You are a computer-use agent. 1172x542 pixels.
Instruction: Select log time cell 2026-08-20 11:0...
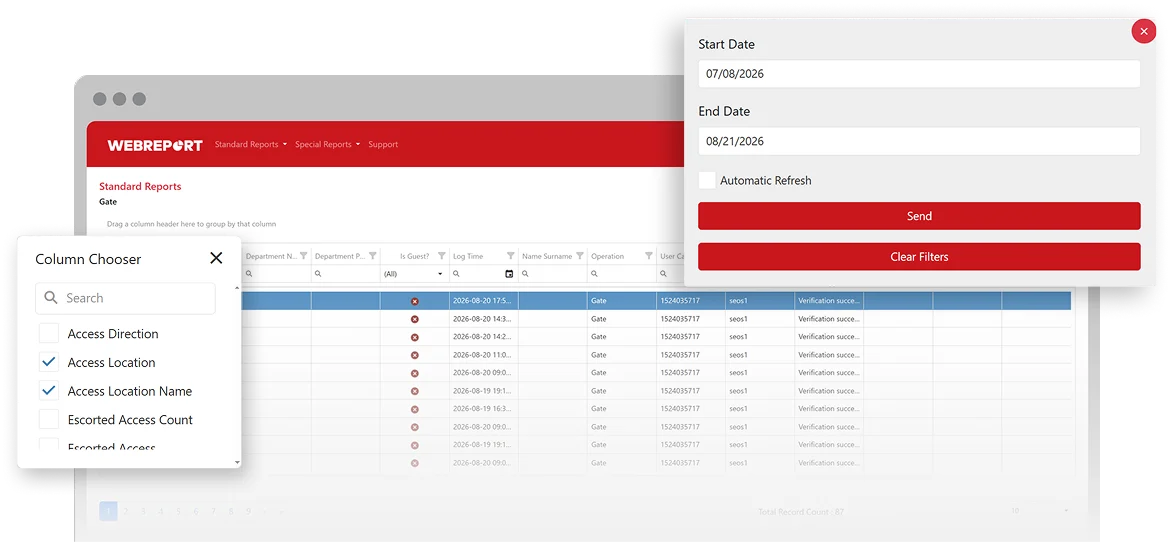(482, 355)
